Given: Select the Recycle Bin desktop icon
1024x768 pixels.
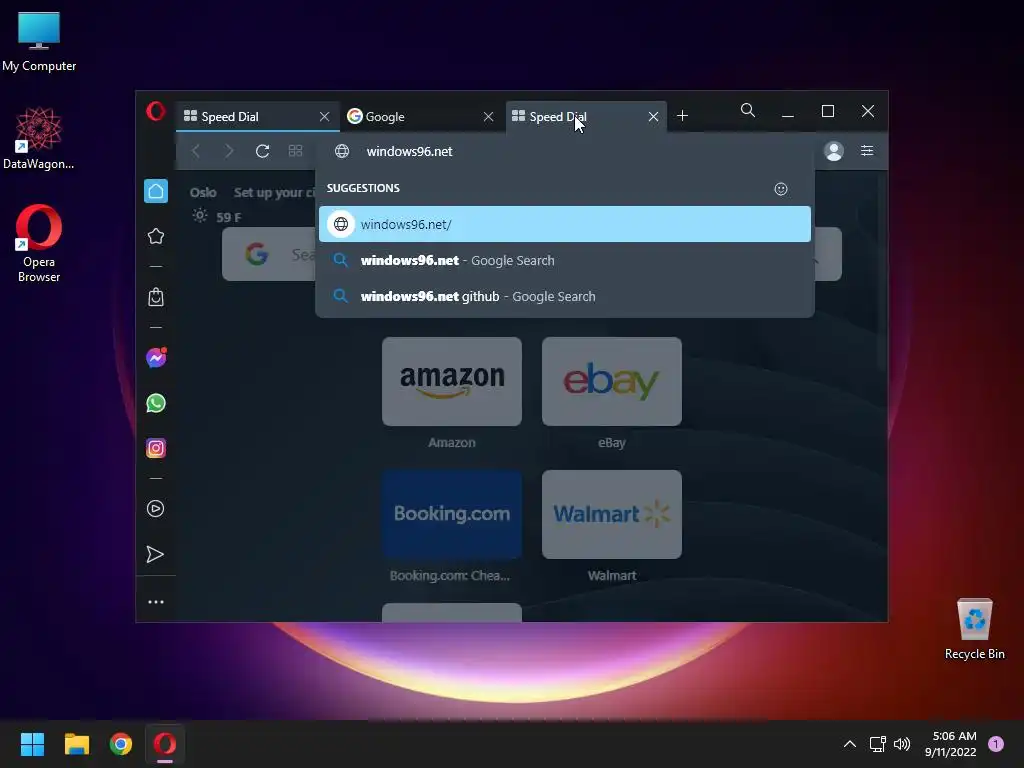Looking at the screenshot, I should tap(974, 630).
